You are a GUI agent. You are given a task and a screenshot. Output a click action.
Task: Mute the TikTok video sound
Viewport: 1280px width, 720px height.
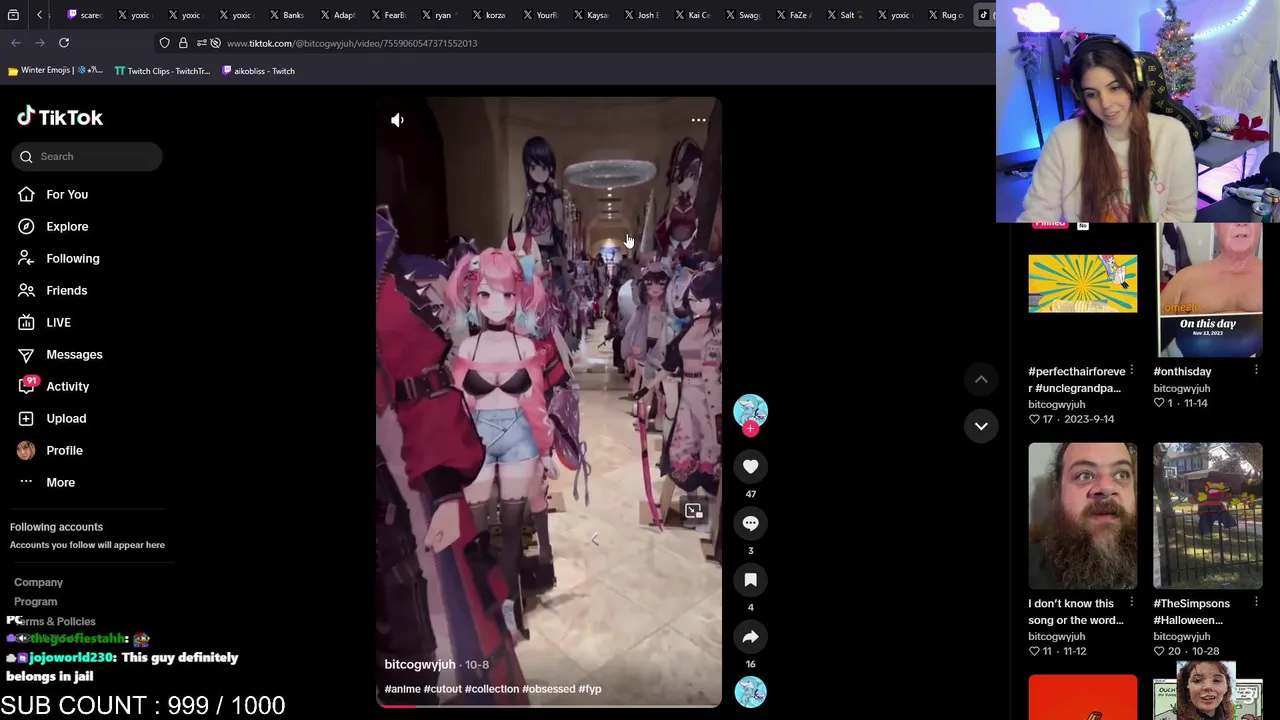(x=397, y=120)
